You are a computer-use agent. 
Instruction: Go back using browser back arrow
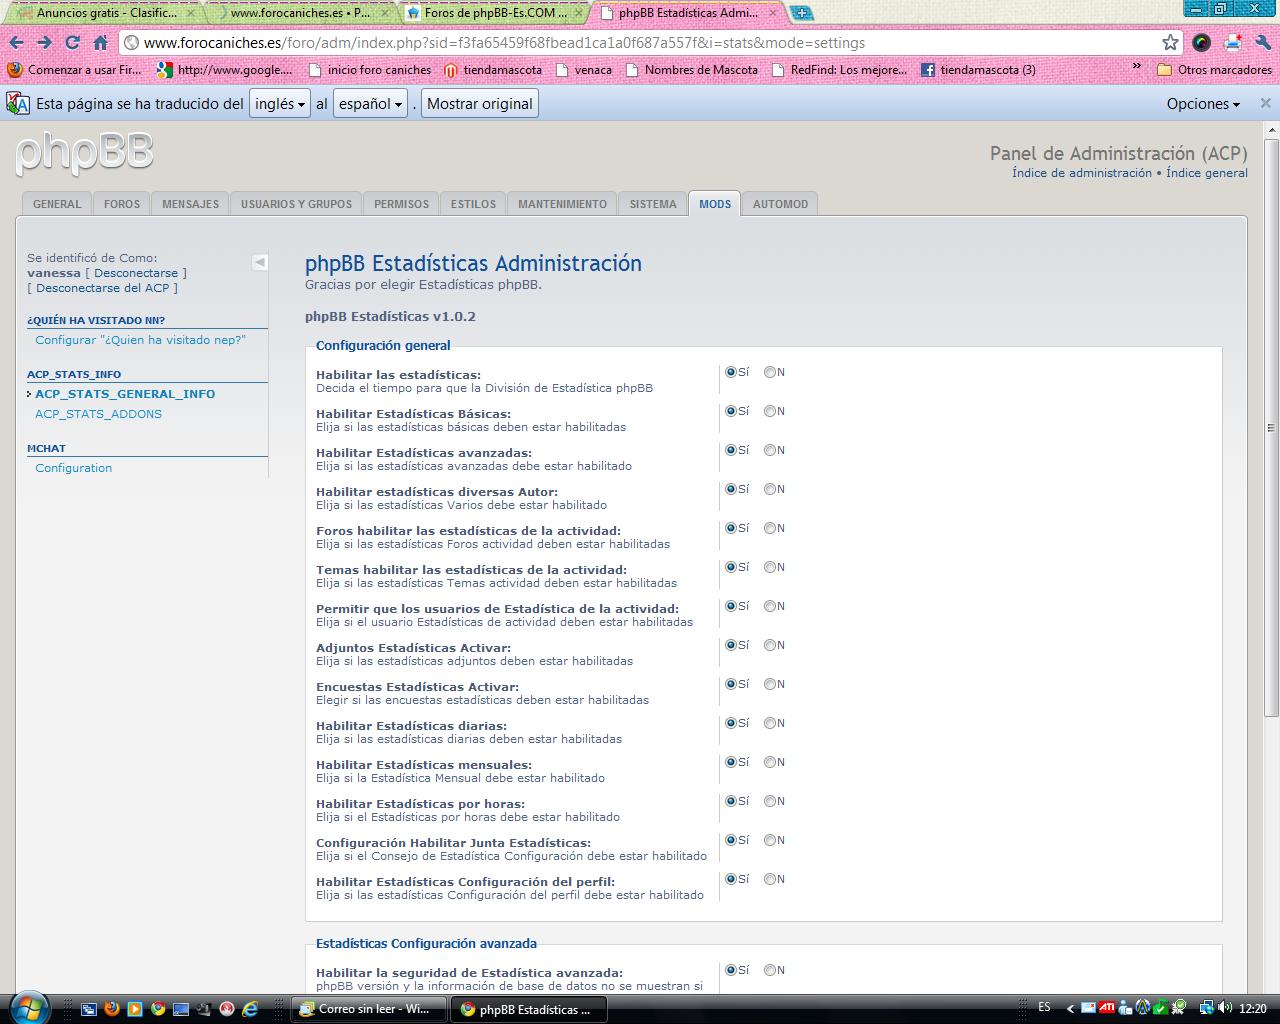tap(17, 43)
